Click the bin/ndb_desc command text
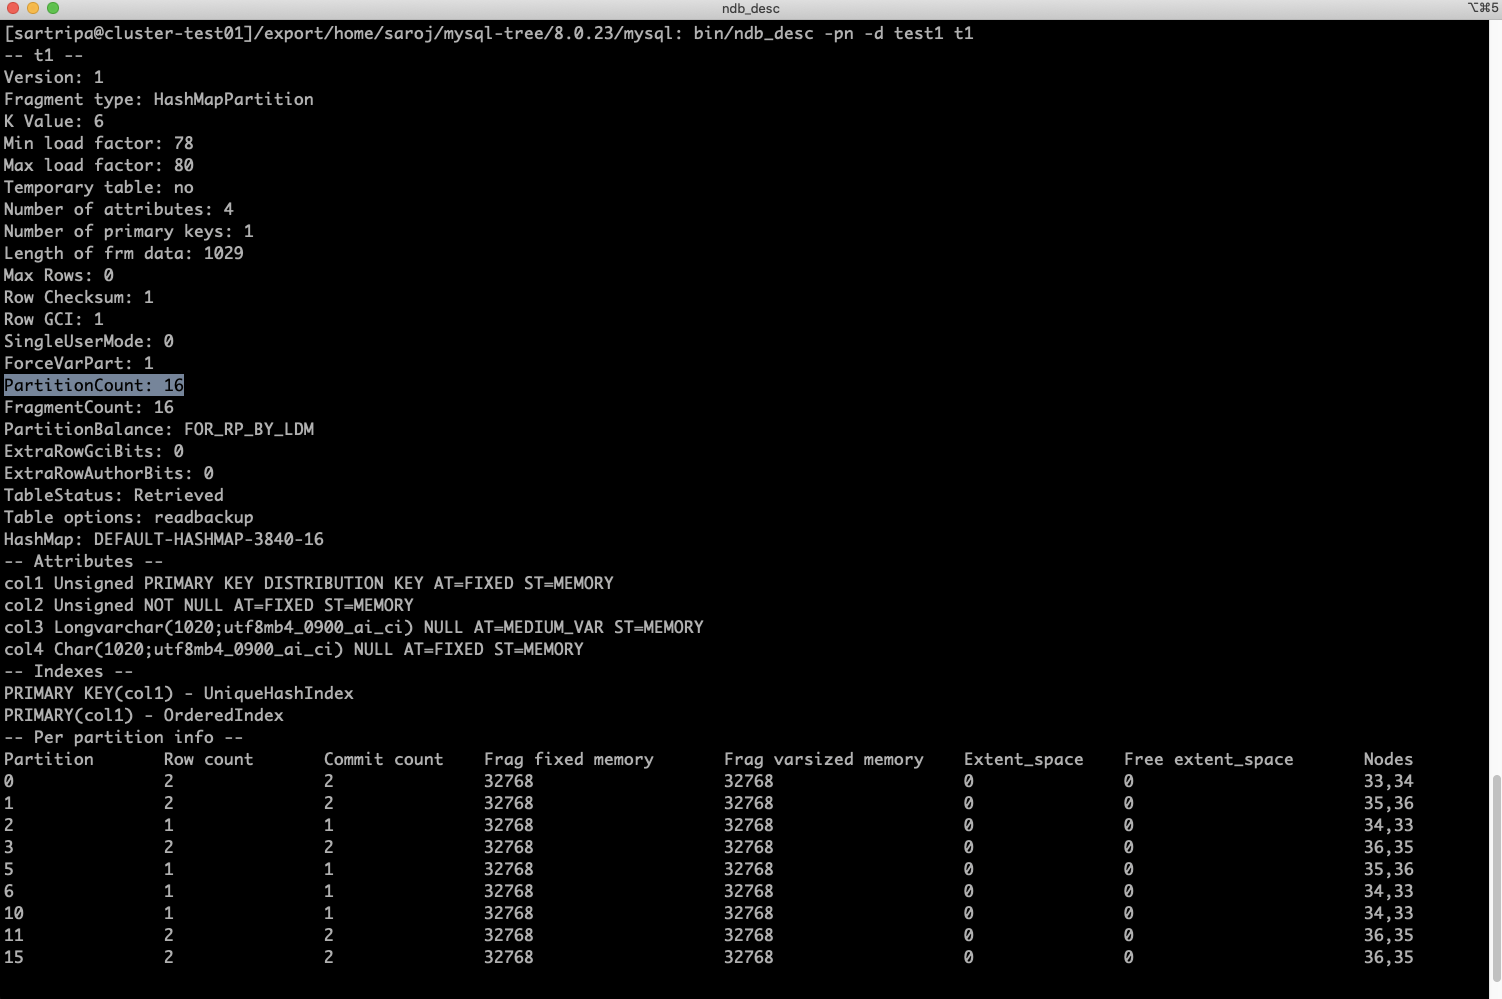The width and height of the screenshot is (1502, 999). pyautogui.click(x=754, y=33)
